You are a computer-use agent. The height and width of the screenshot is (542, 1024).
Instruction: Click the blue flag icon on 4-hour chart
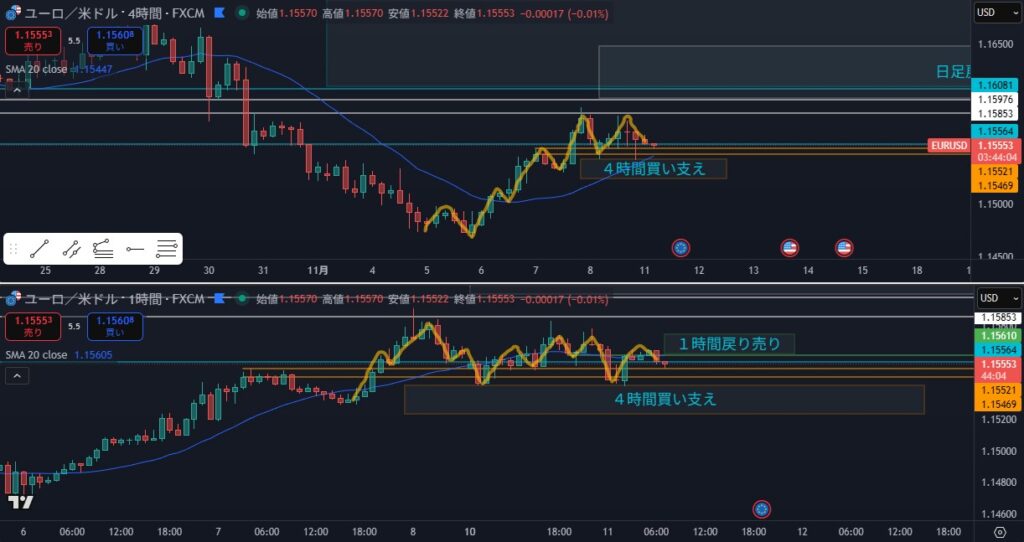(219, 14)
